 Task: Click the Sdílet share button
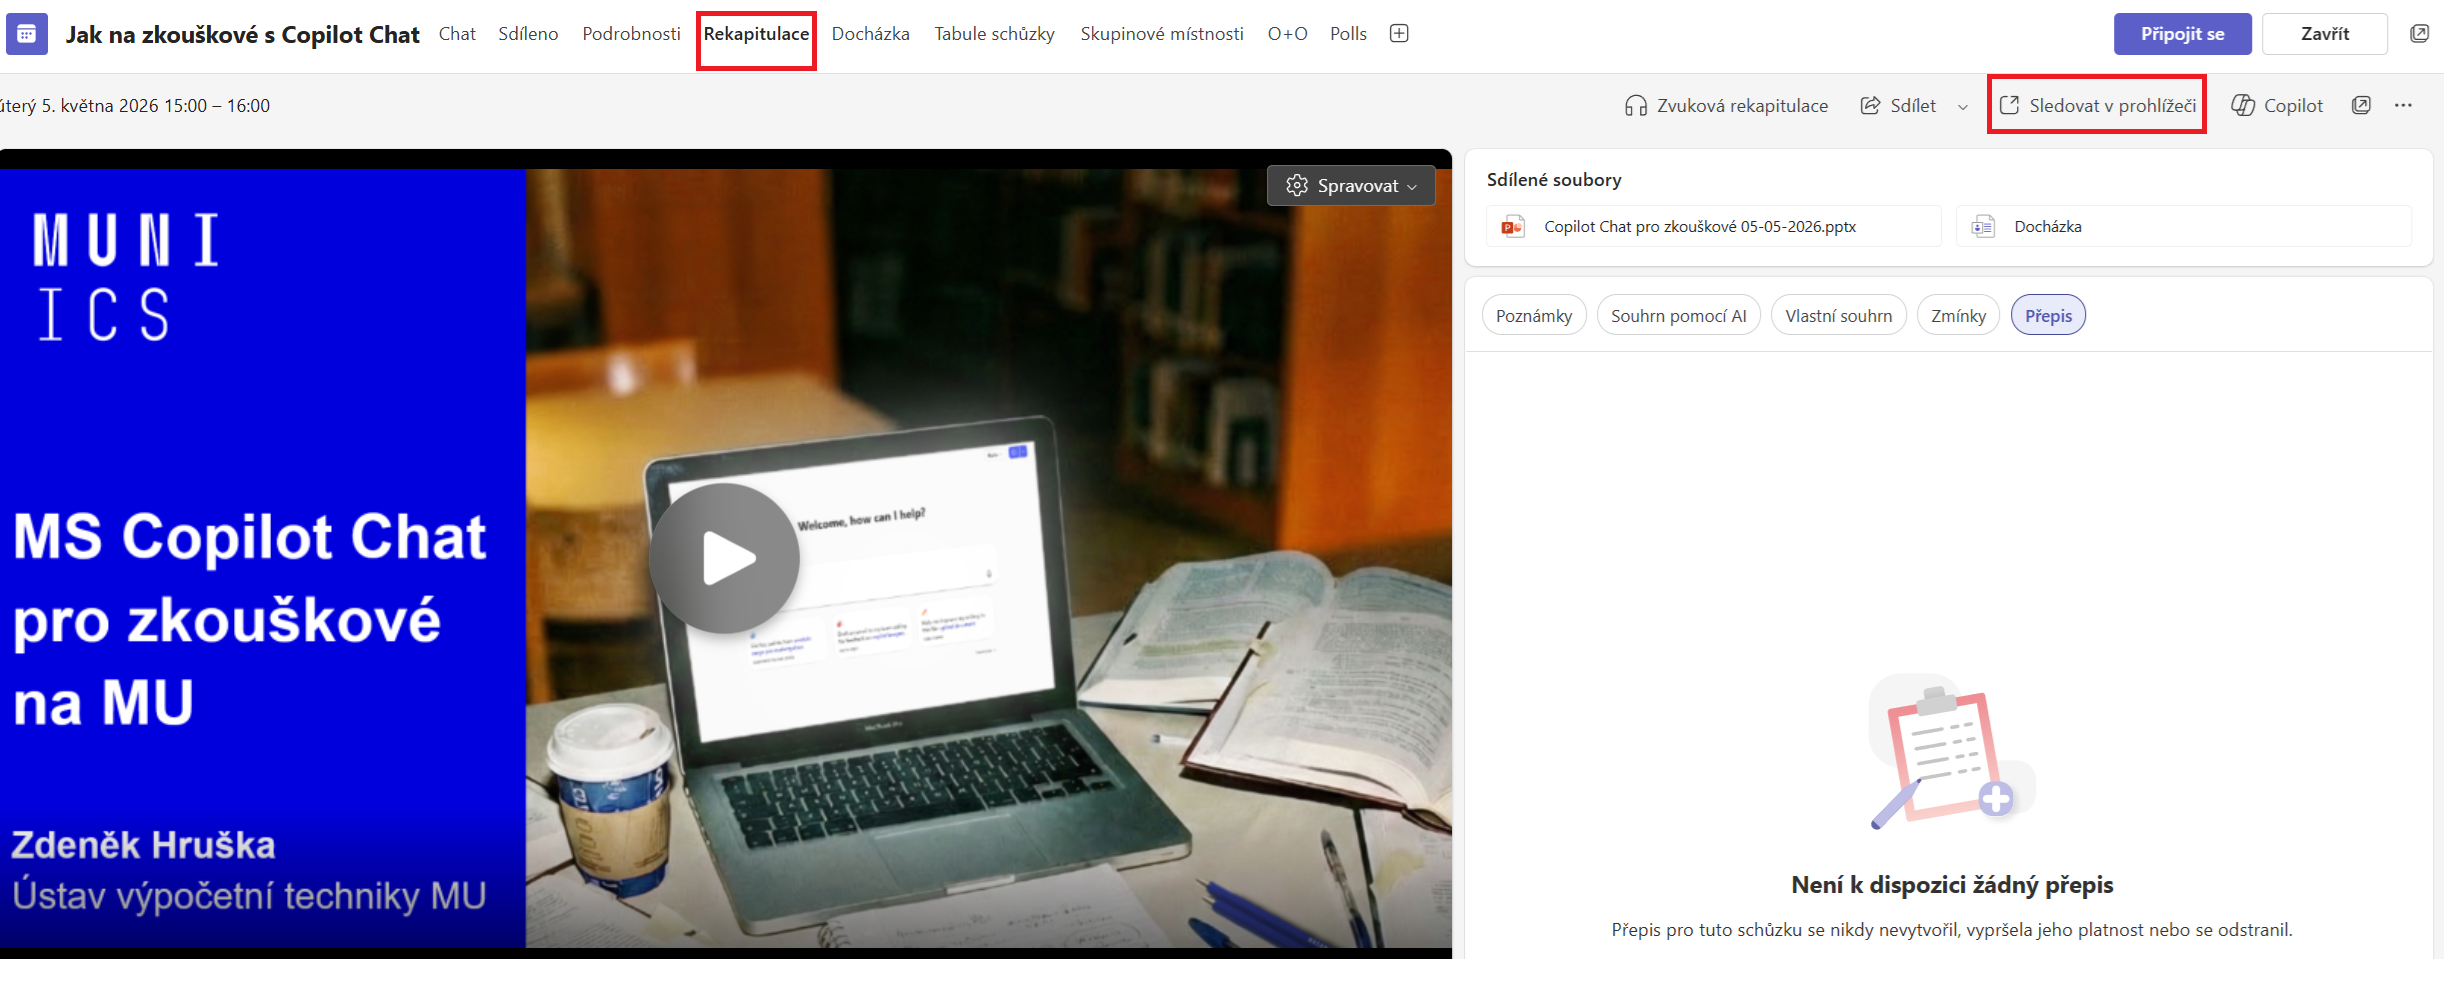(1898, 106)
